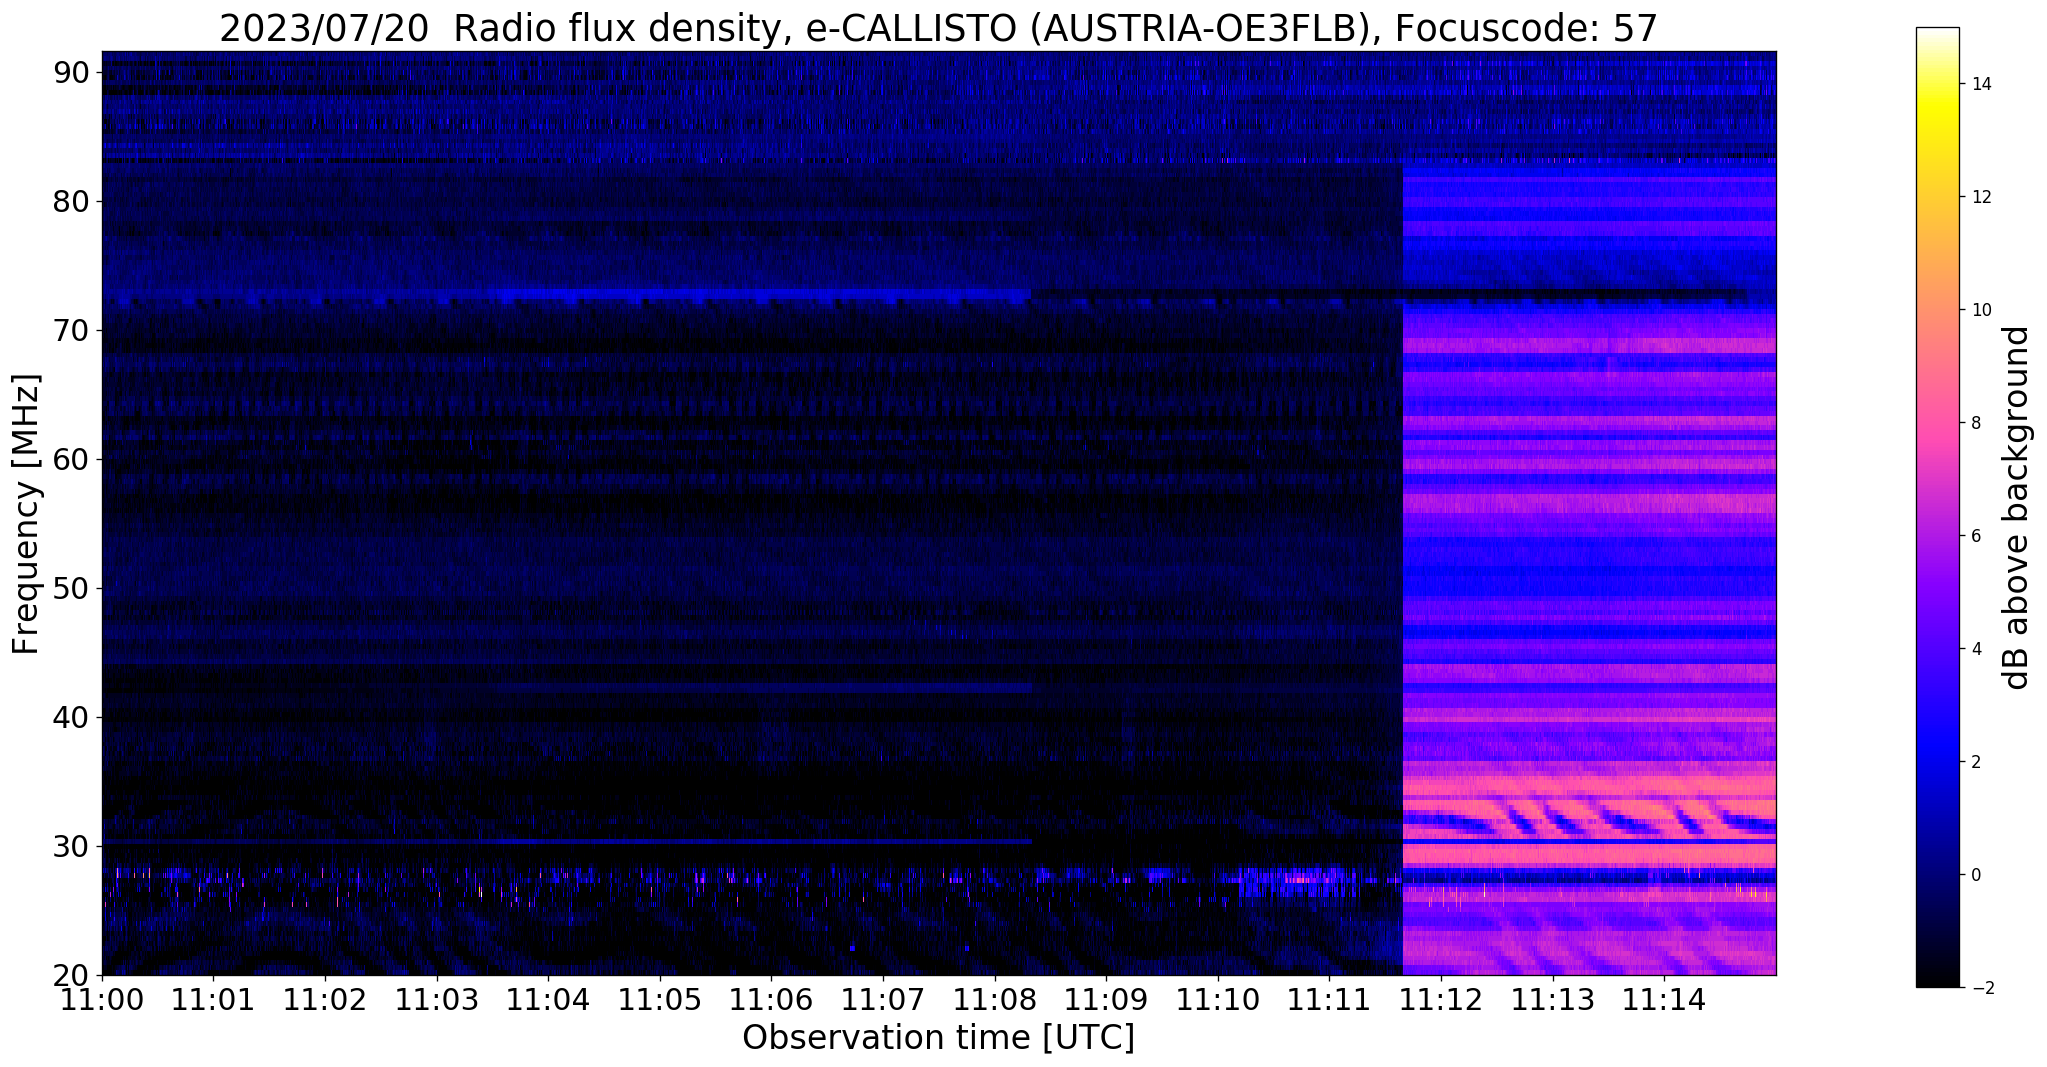The width and height of the screenshot is (2047, 1067).
Task: Click the 11:11 time tick label
Action: [x=1329, y=998]
